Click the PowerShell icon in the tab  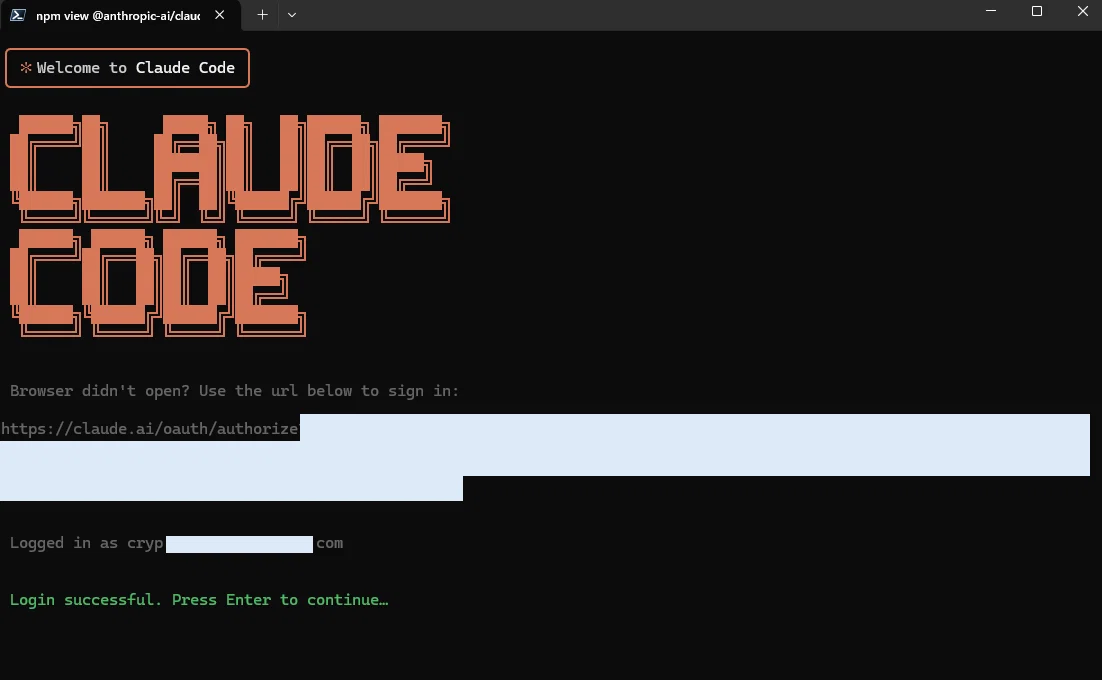pyautogui.click(x=18, y=15)
